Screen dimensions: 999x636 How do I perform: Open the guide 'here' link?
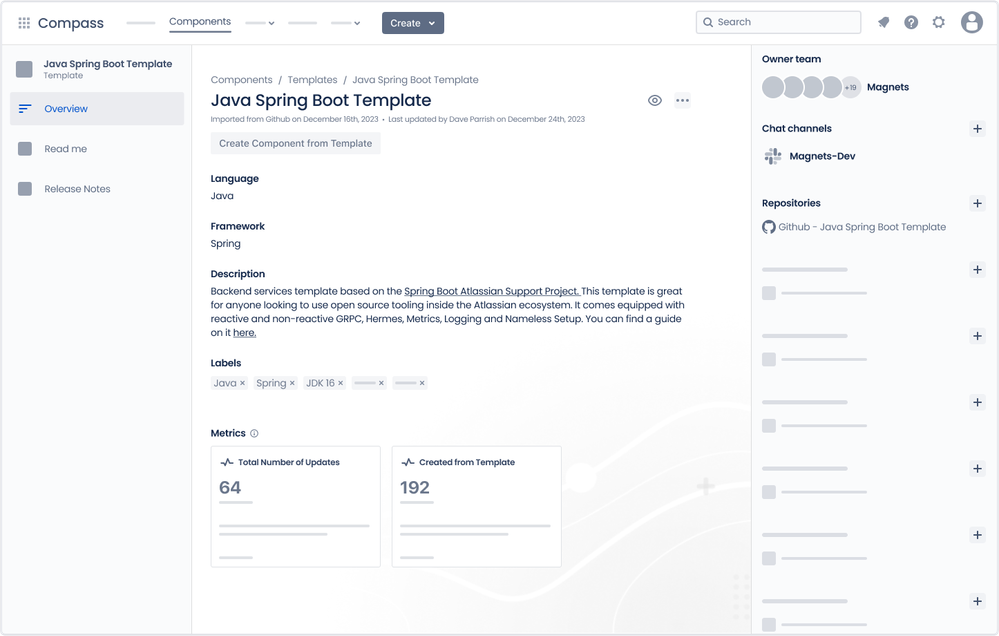245,333
